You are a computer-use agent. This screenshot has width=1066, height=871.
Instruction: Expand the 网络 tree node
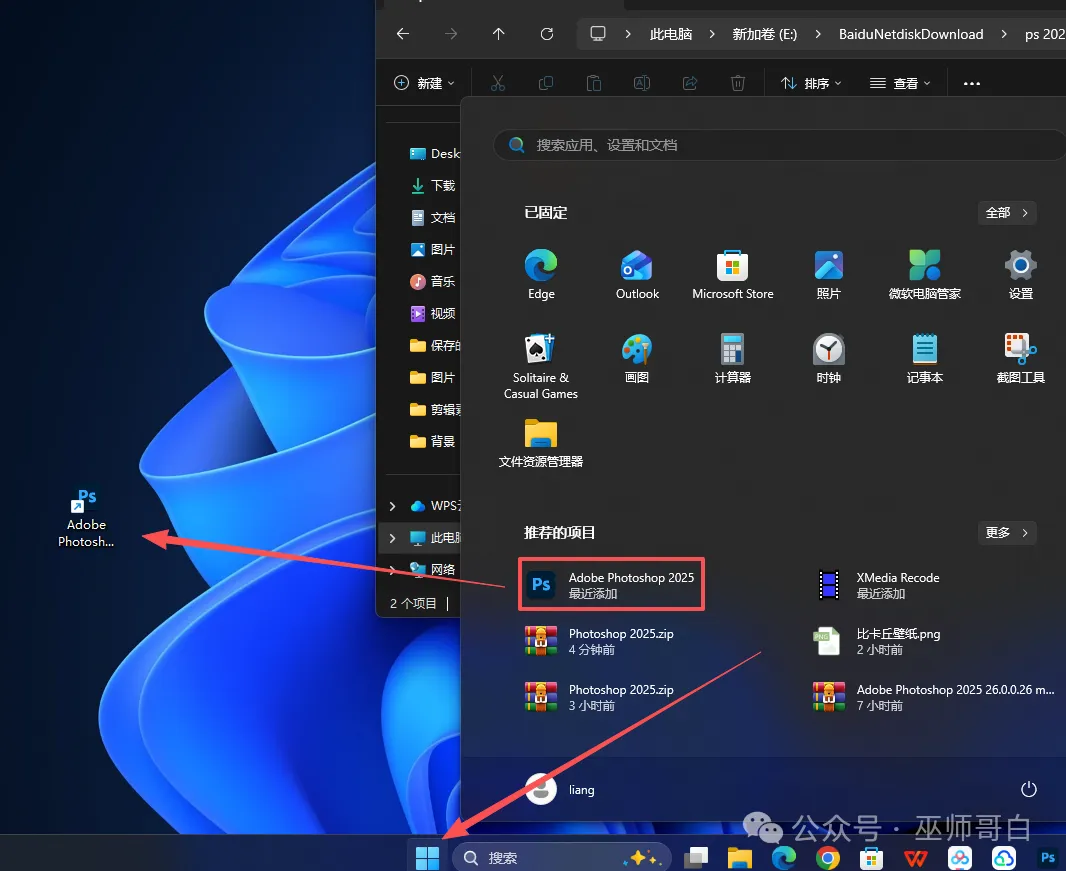point(392,570)
